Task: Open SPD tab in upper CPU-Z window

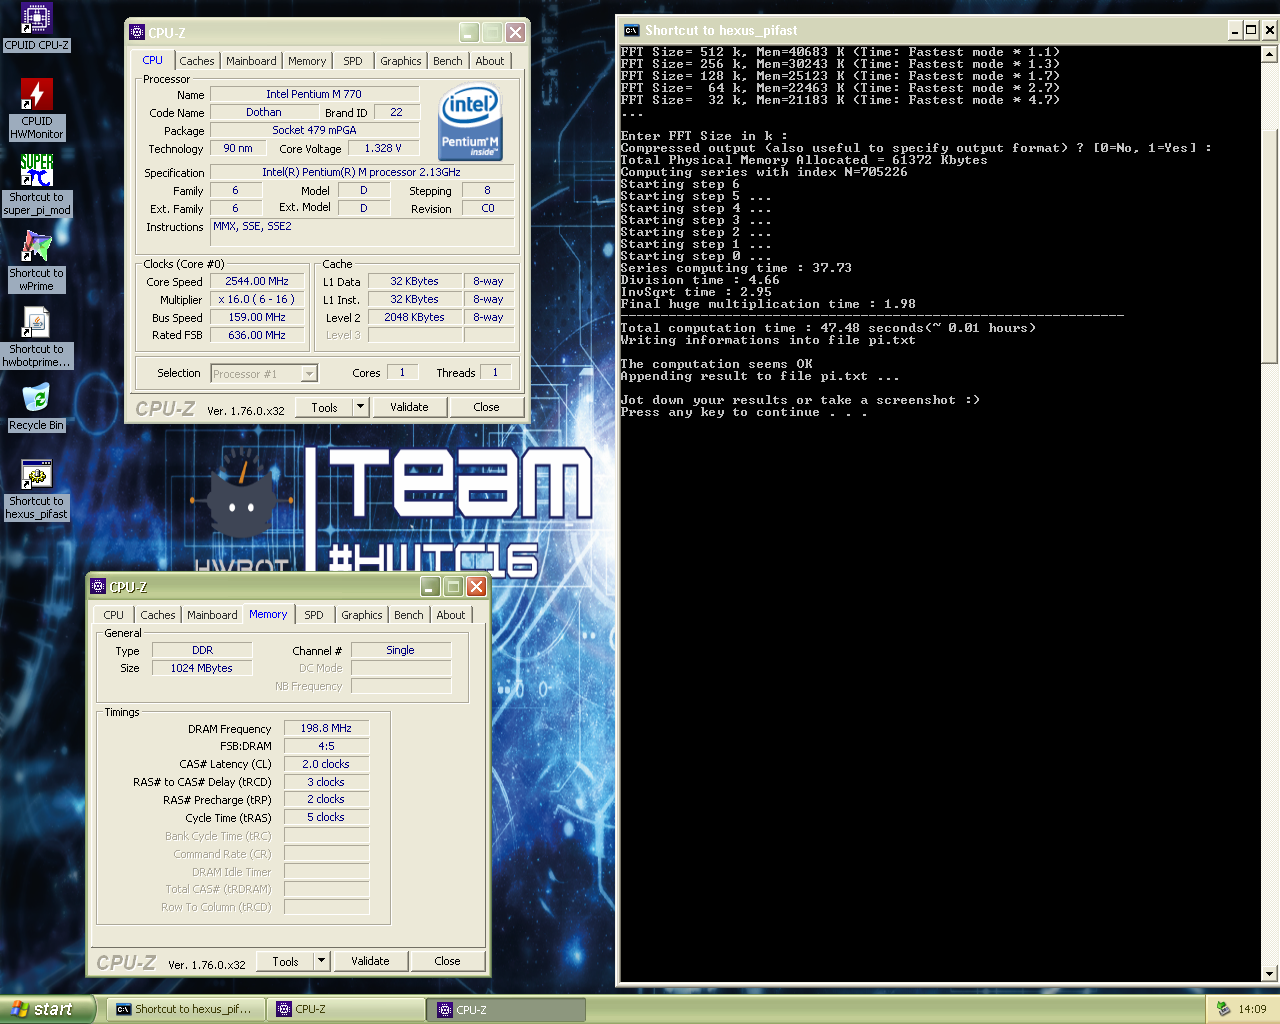Action: tap(353, 61)
